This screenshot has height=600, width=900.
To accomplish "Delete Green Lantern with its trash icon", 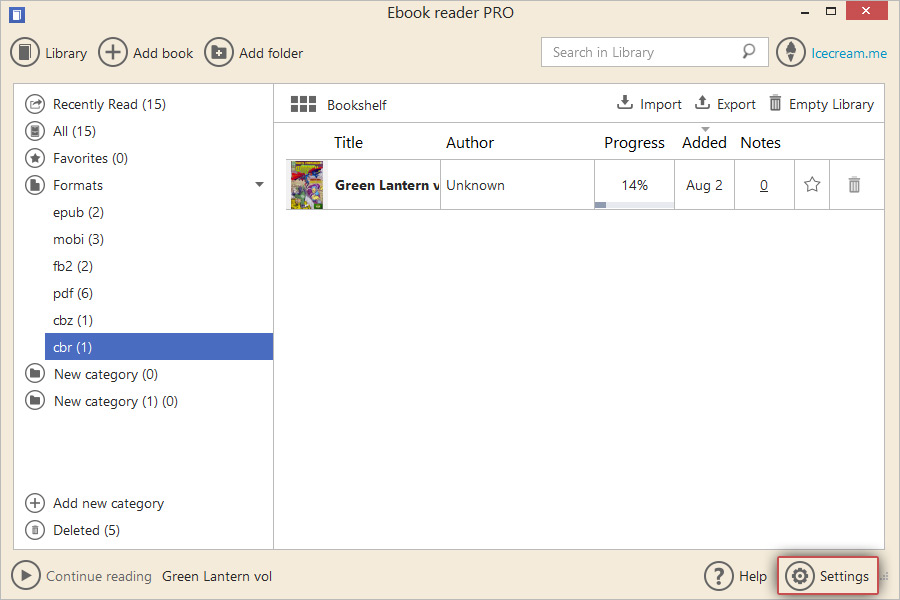I will click(x=855, y=184).
